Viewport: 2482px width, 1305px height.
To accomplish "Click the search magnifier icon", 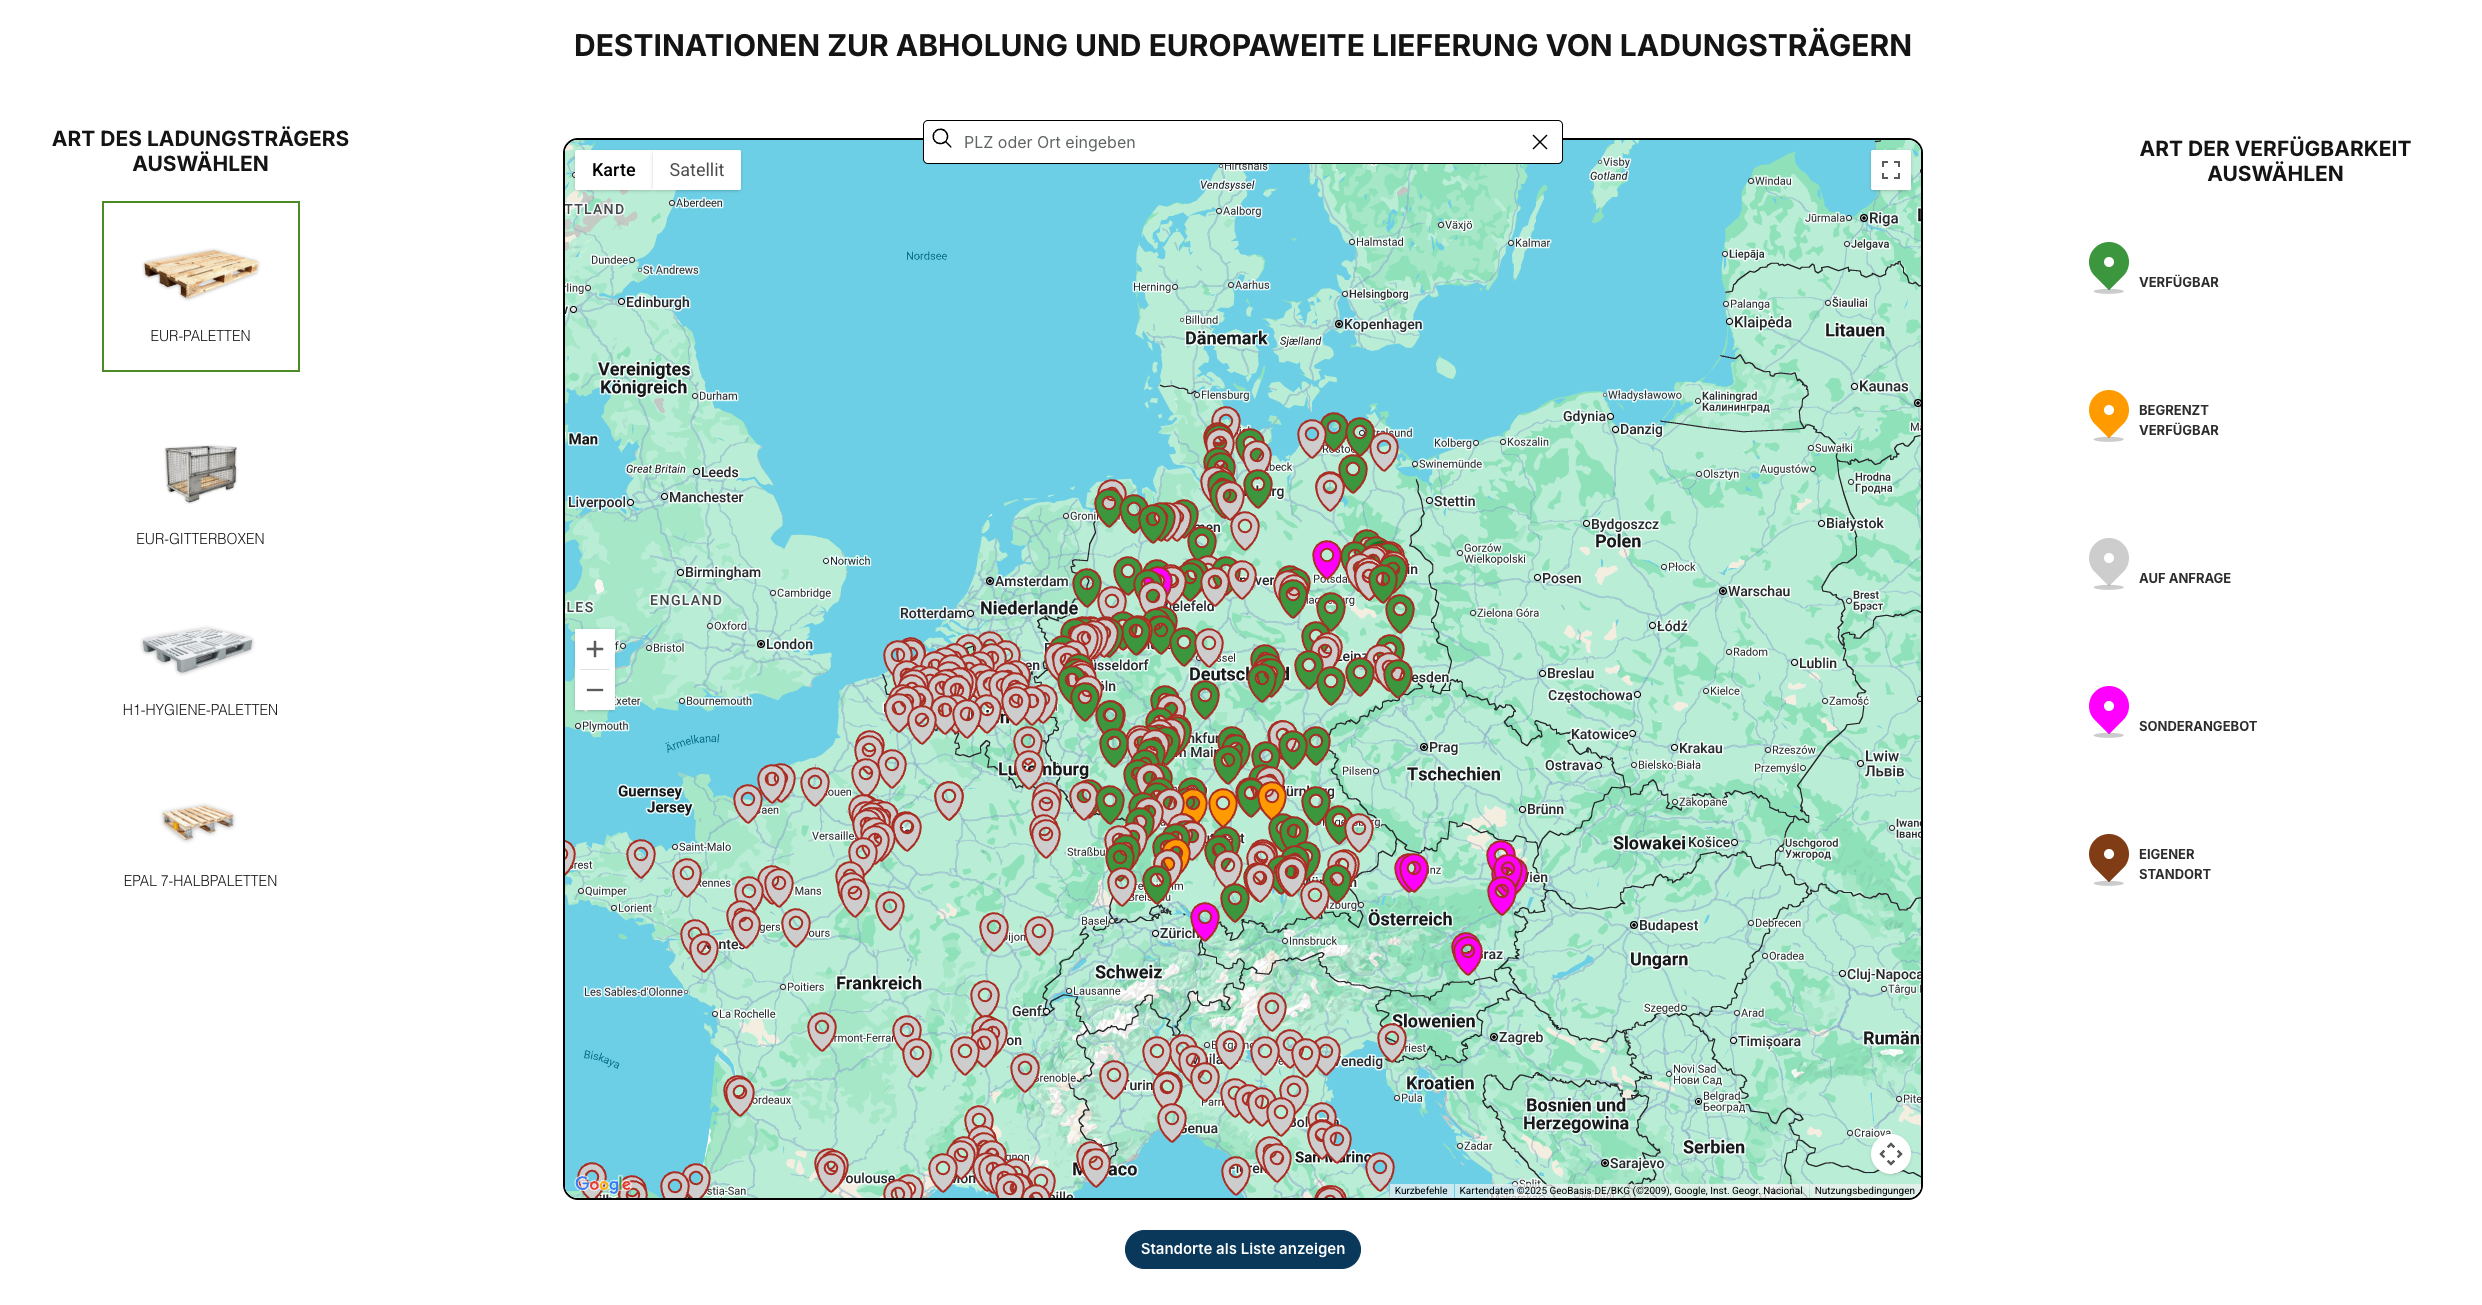I will [942, 140].
